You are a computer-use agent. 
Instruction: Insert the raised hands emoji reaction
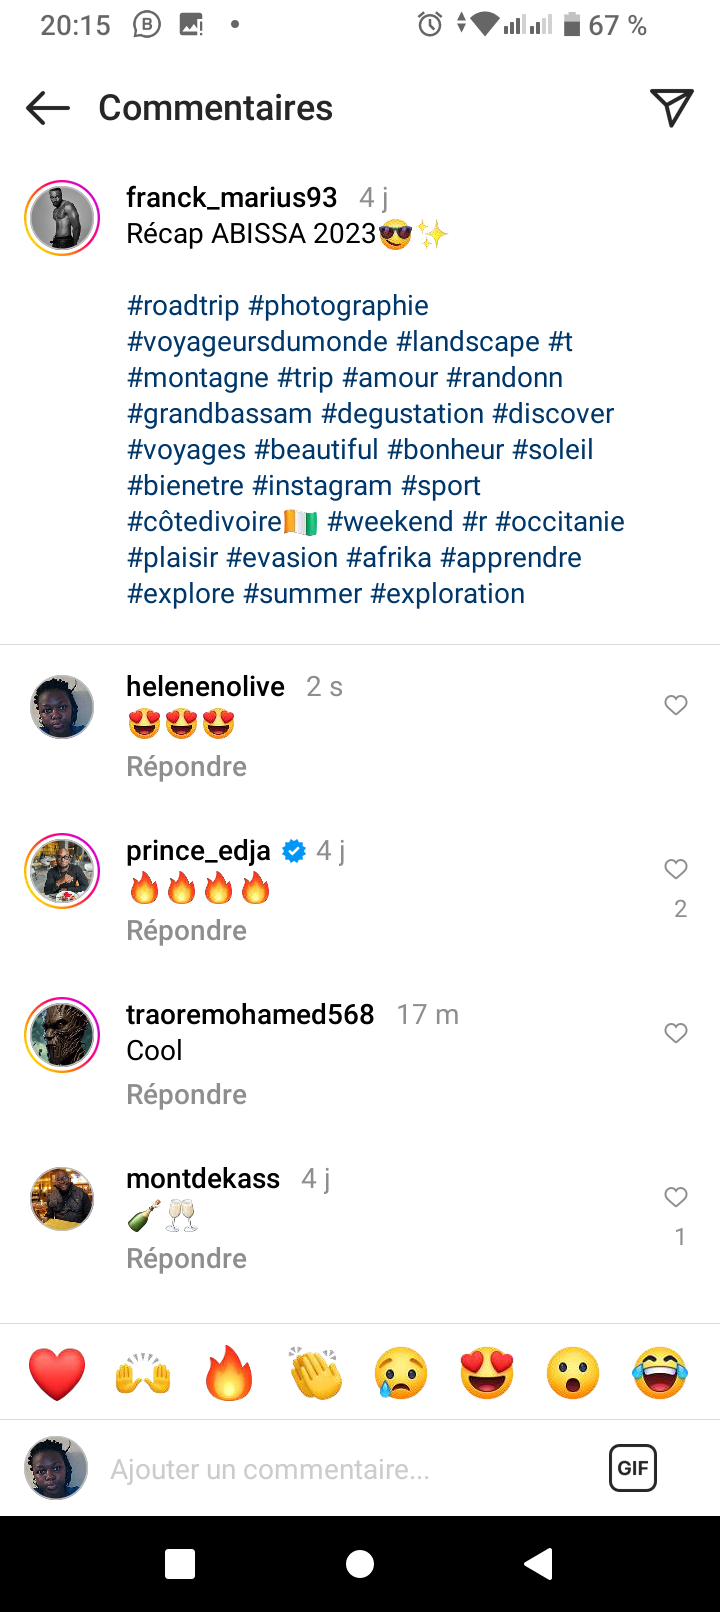pos(143,1373)
